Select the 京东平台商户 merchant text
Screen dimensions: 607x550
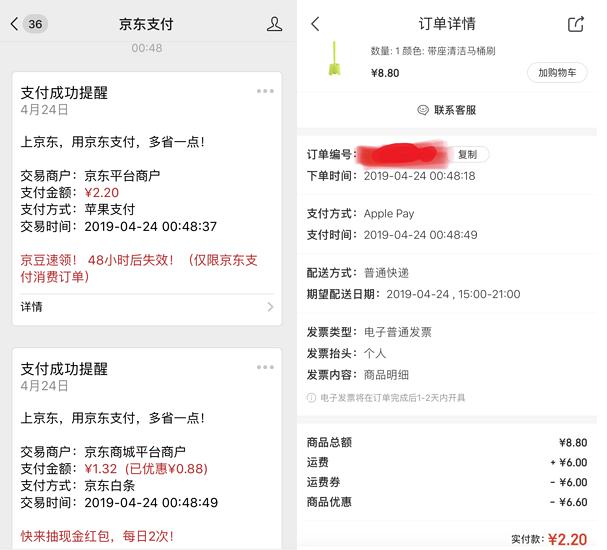coord(122,176)
